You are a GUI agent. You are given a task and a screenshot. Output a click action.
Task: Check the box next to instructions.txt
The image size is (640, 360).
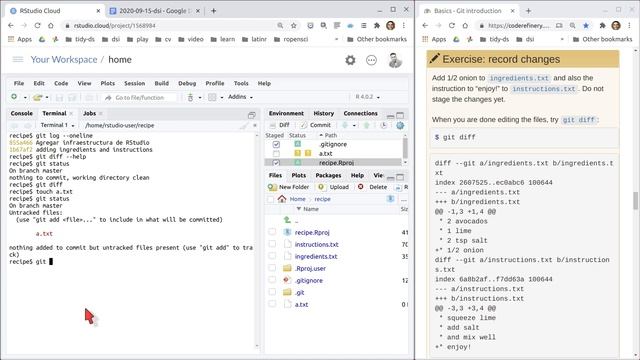pos(272,244)
